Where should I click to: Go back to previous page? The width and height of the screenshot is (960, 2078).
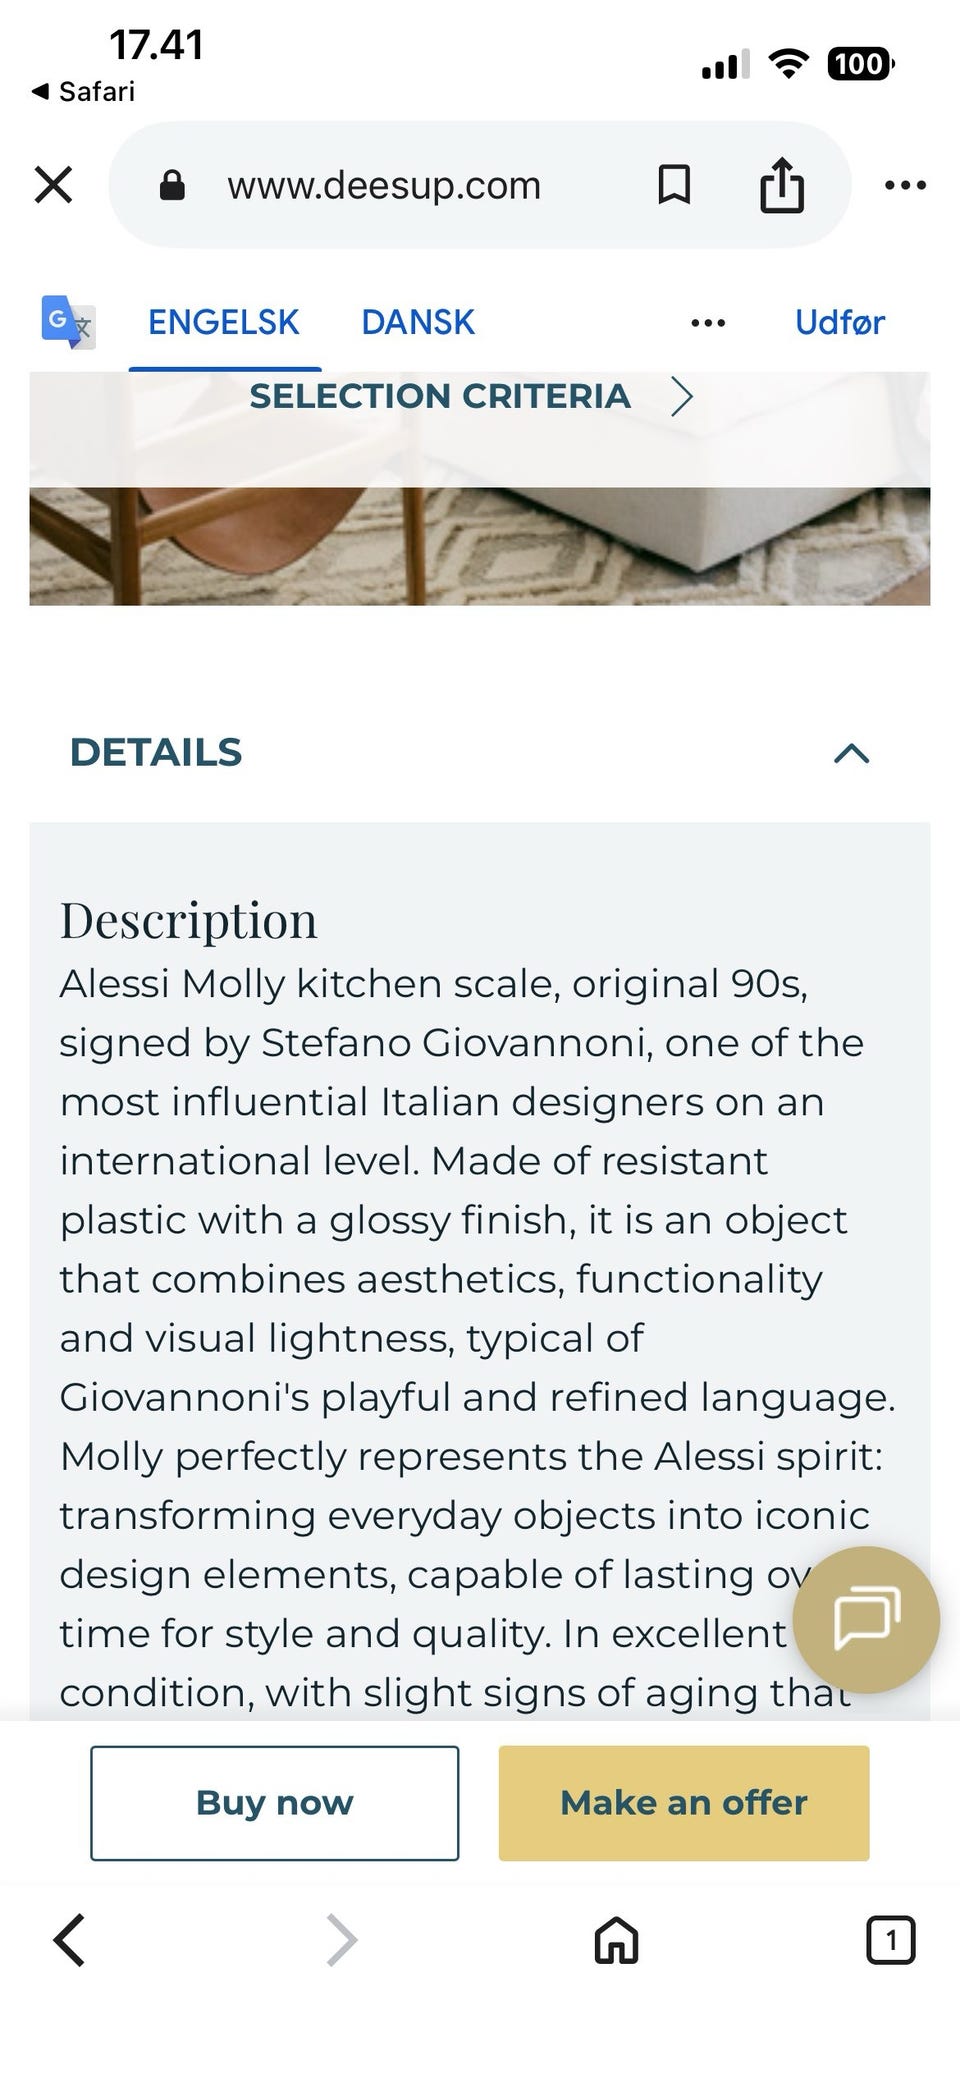(69, 1941)
